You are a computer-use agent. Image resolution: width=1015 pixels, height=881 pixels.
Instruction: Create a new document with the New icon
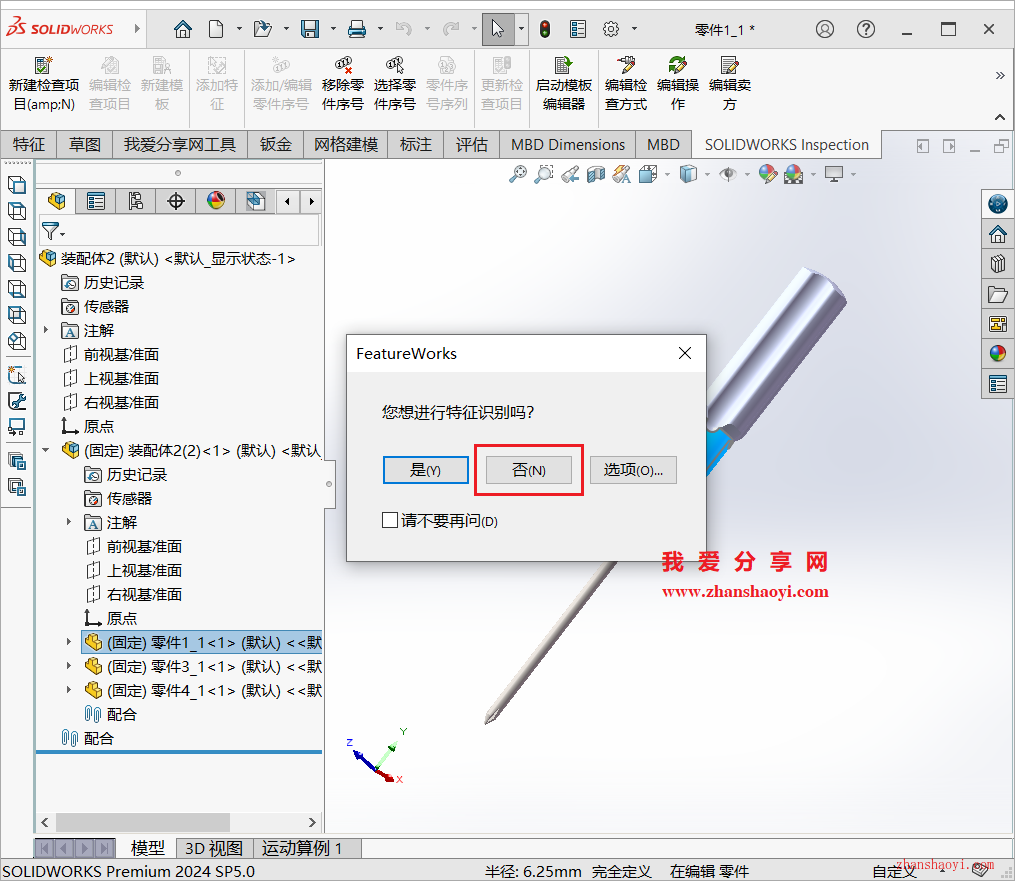(x=216, y=29)
